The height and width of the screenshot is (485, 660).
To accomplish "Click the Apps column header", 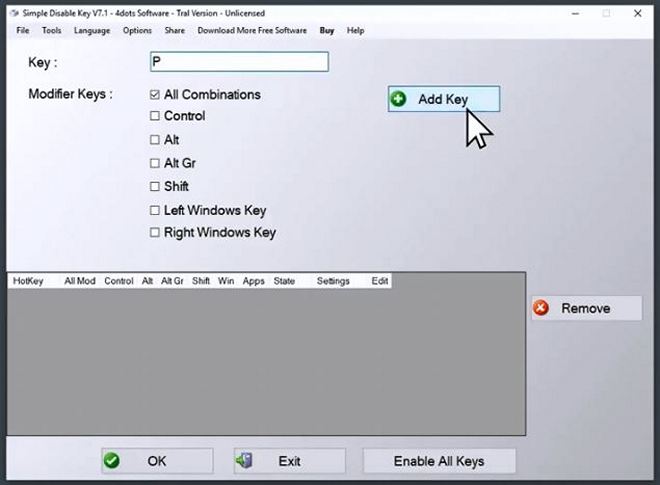I will [253, 281].
